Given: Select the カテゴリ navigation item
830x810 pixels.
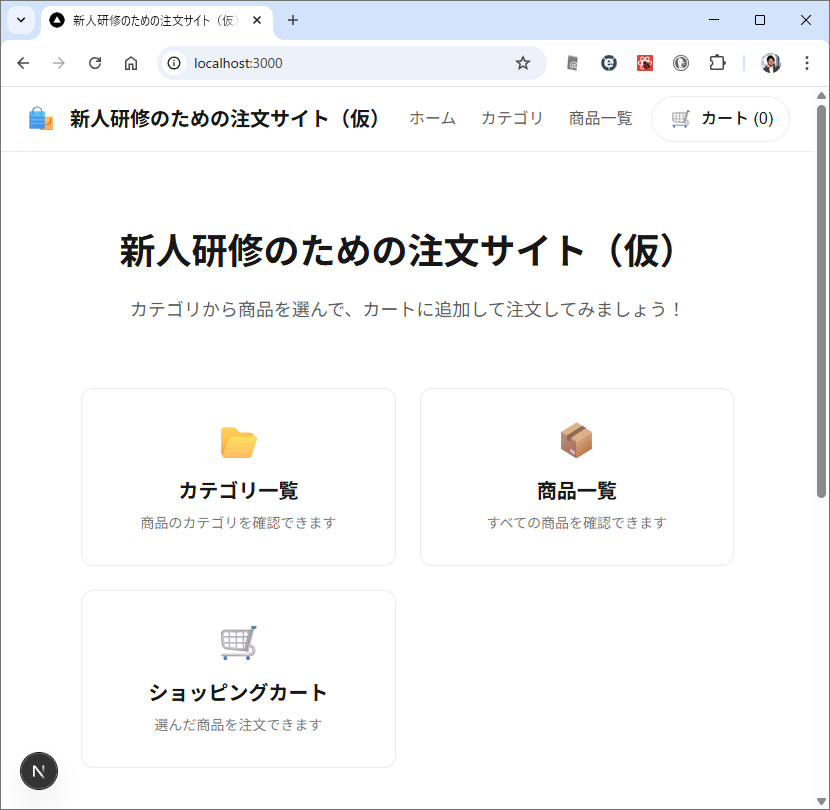Looking at the screenshot, I should click(512, 119).
